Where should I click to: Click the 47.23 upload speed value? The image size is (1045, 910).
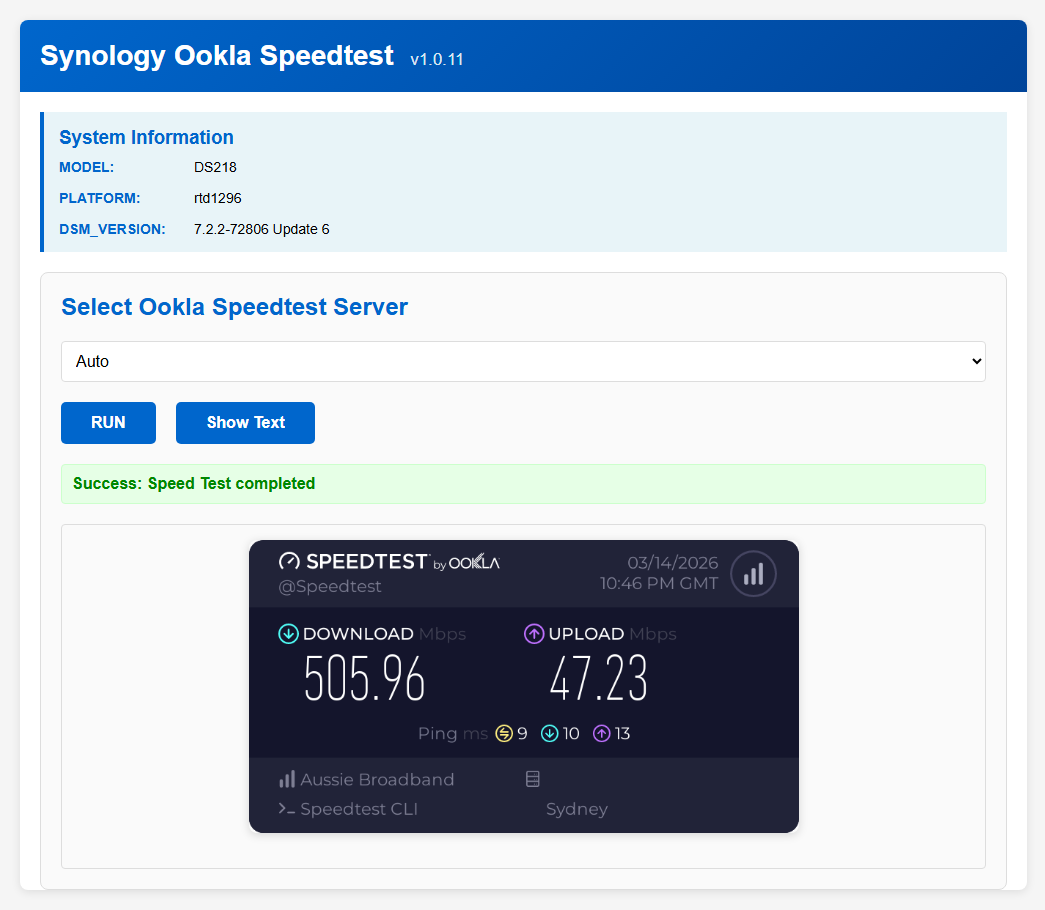599,681
